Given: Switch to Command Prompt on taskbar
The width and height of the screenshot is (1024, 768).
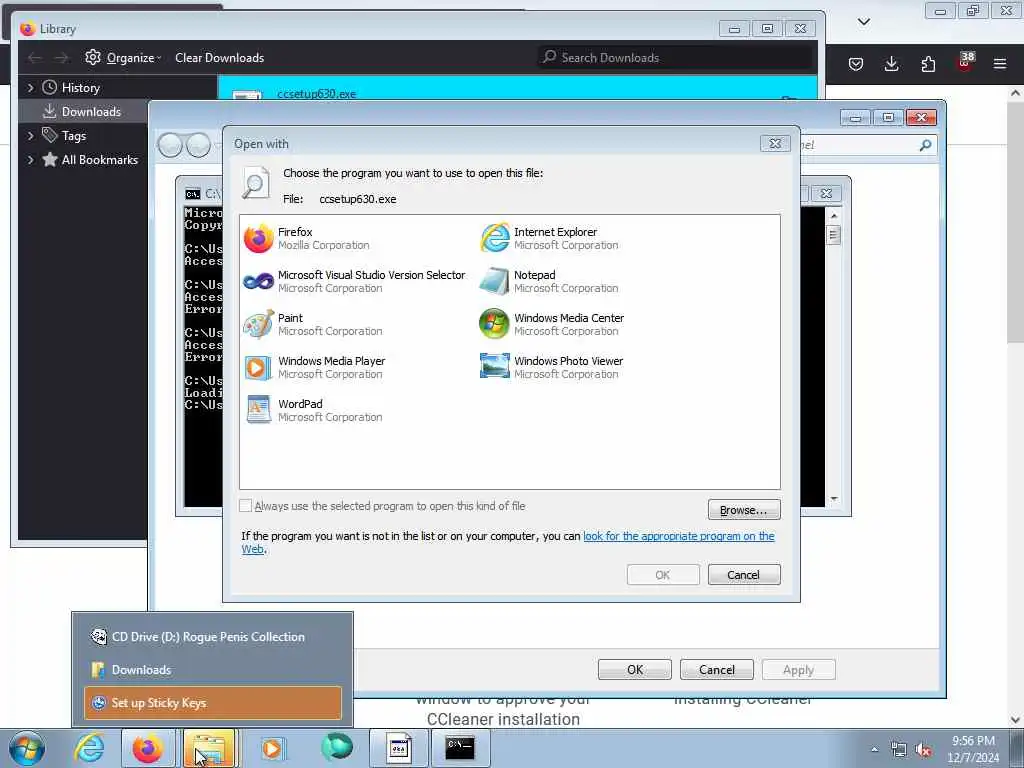Looking at the screenshot, I should (x=460, y=748).
